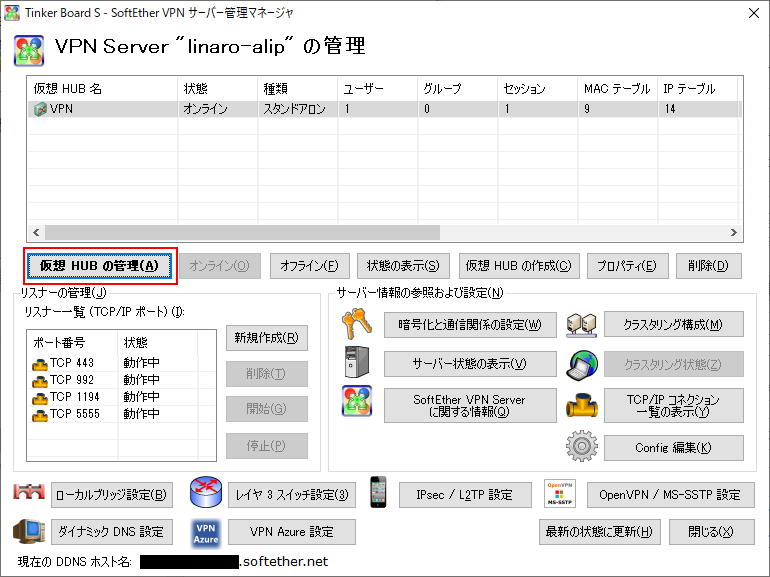Click 最新の状態に更新(H) button

[600, 532]
